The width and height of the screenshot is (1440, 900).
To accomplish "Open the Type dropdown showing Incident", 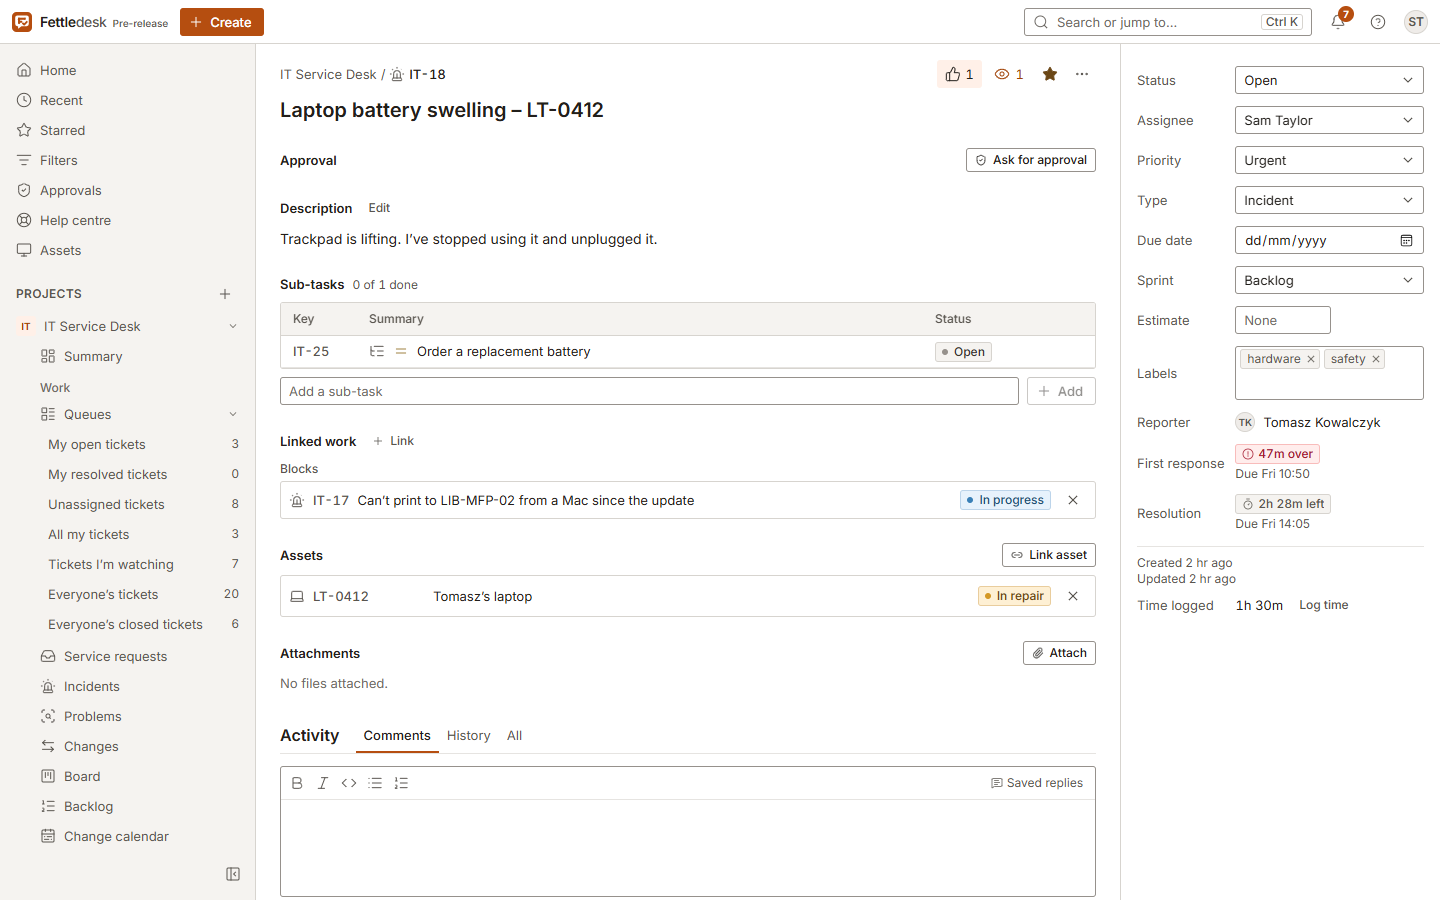I will [1329, 200].
